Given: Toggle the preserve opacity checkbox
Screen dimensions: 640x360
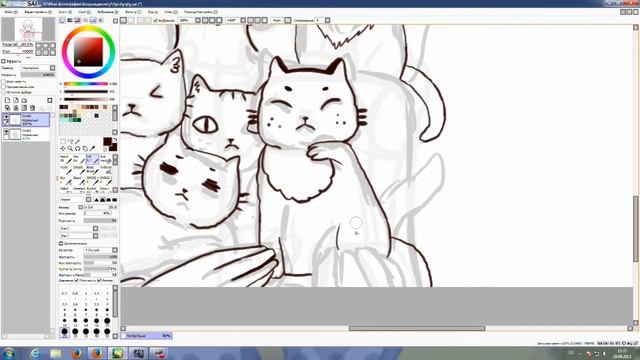Looking at the screenshot, I should 4,82.
